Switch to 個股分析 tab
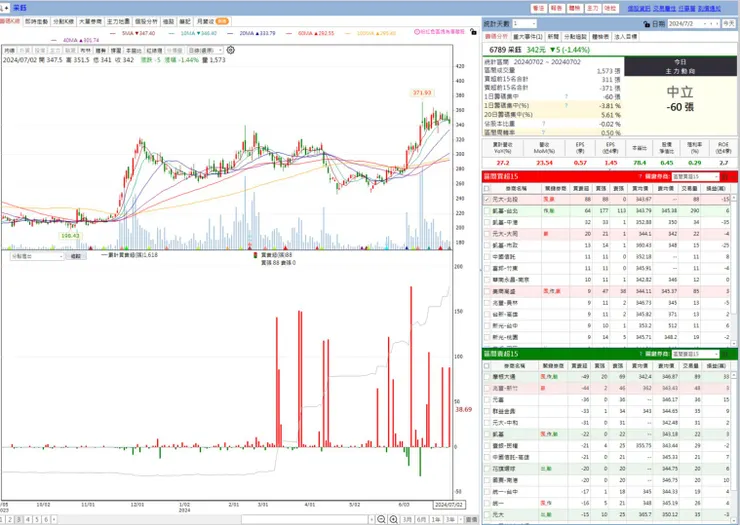 146,22
